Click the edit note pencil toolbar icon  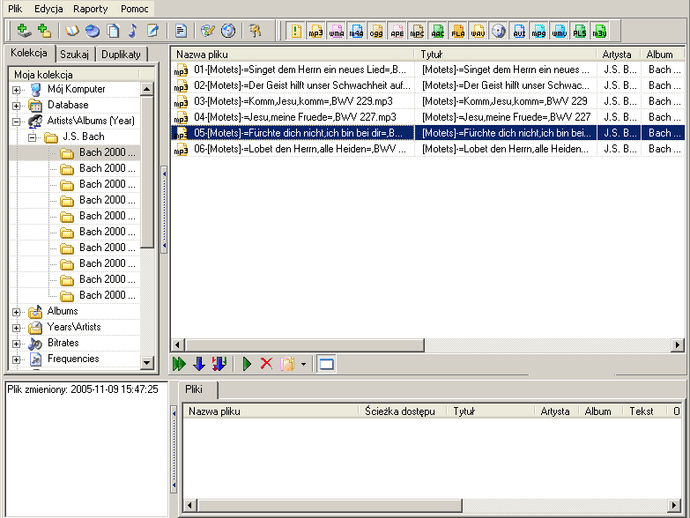pyautogui.click(x=153, y=31)
